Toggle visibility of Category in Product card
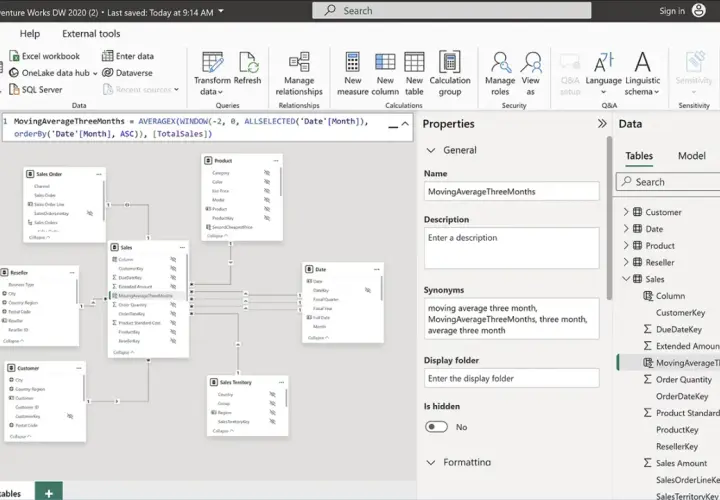The height and width of the screenshot is (500, 720). 267,173
